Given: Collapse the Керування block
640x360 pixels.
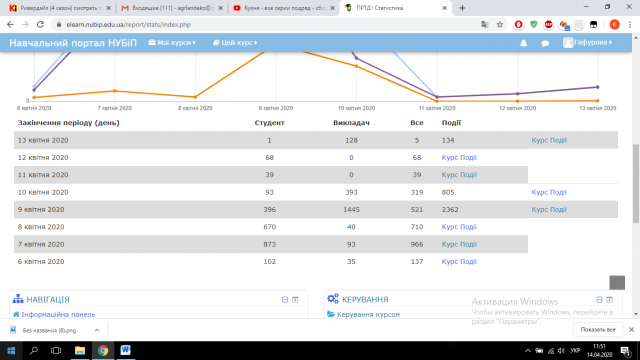Looking at the screenshot, I should point(599,300).
